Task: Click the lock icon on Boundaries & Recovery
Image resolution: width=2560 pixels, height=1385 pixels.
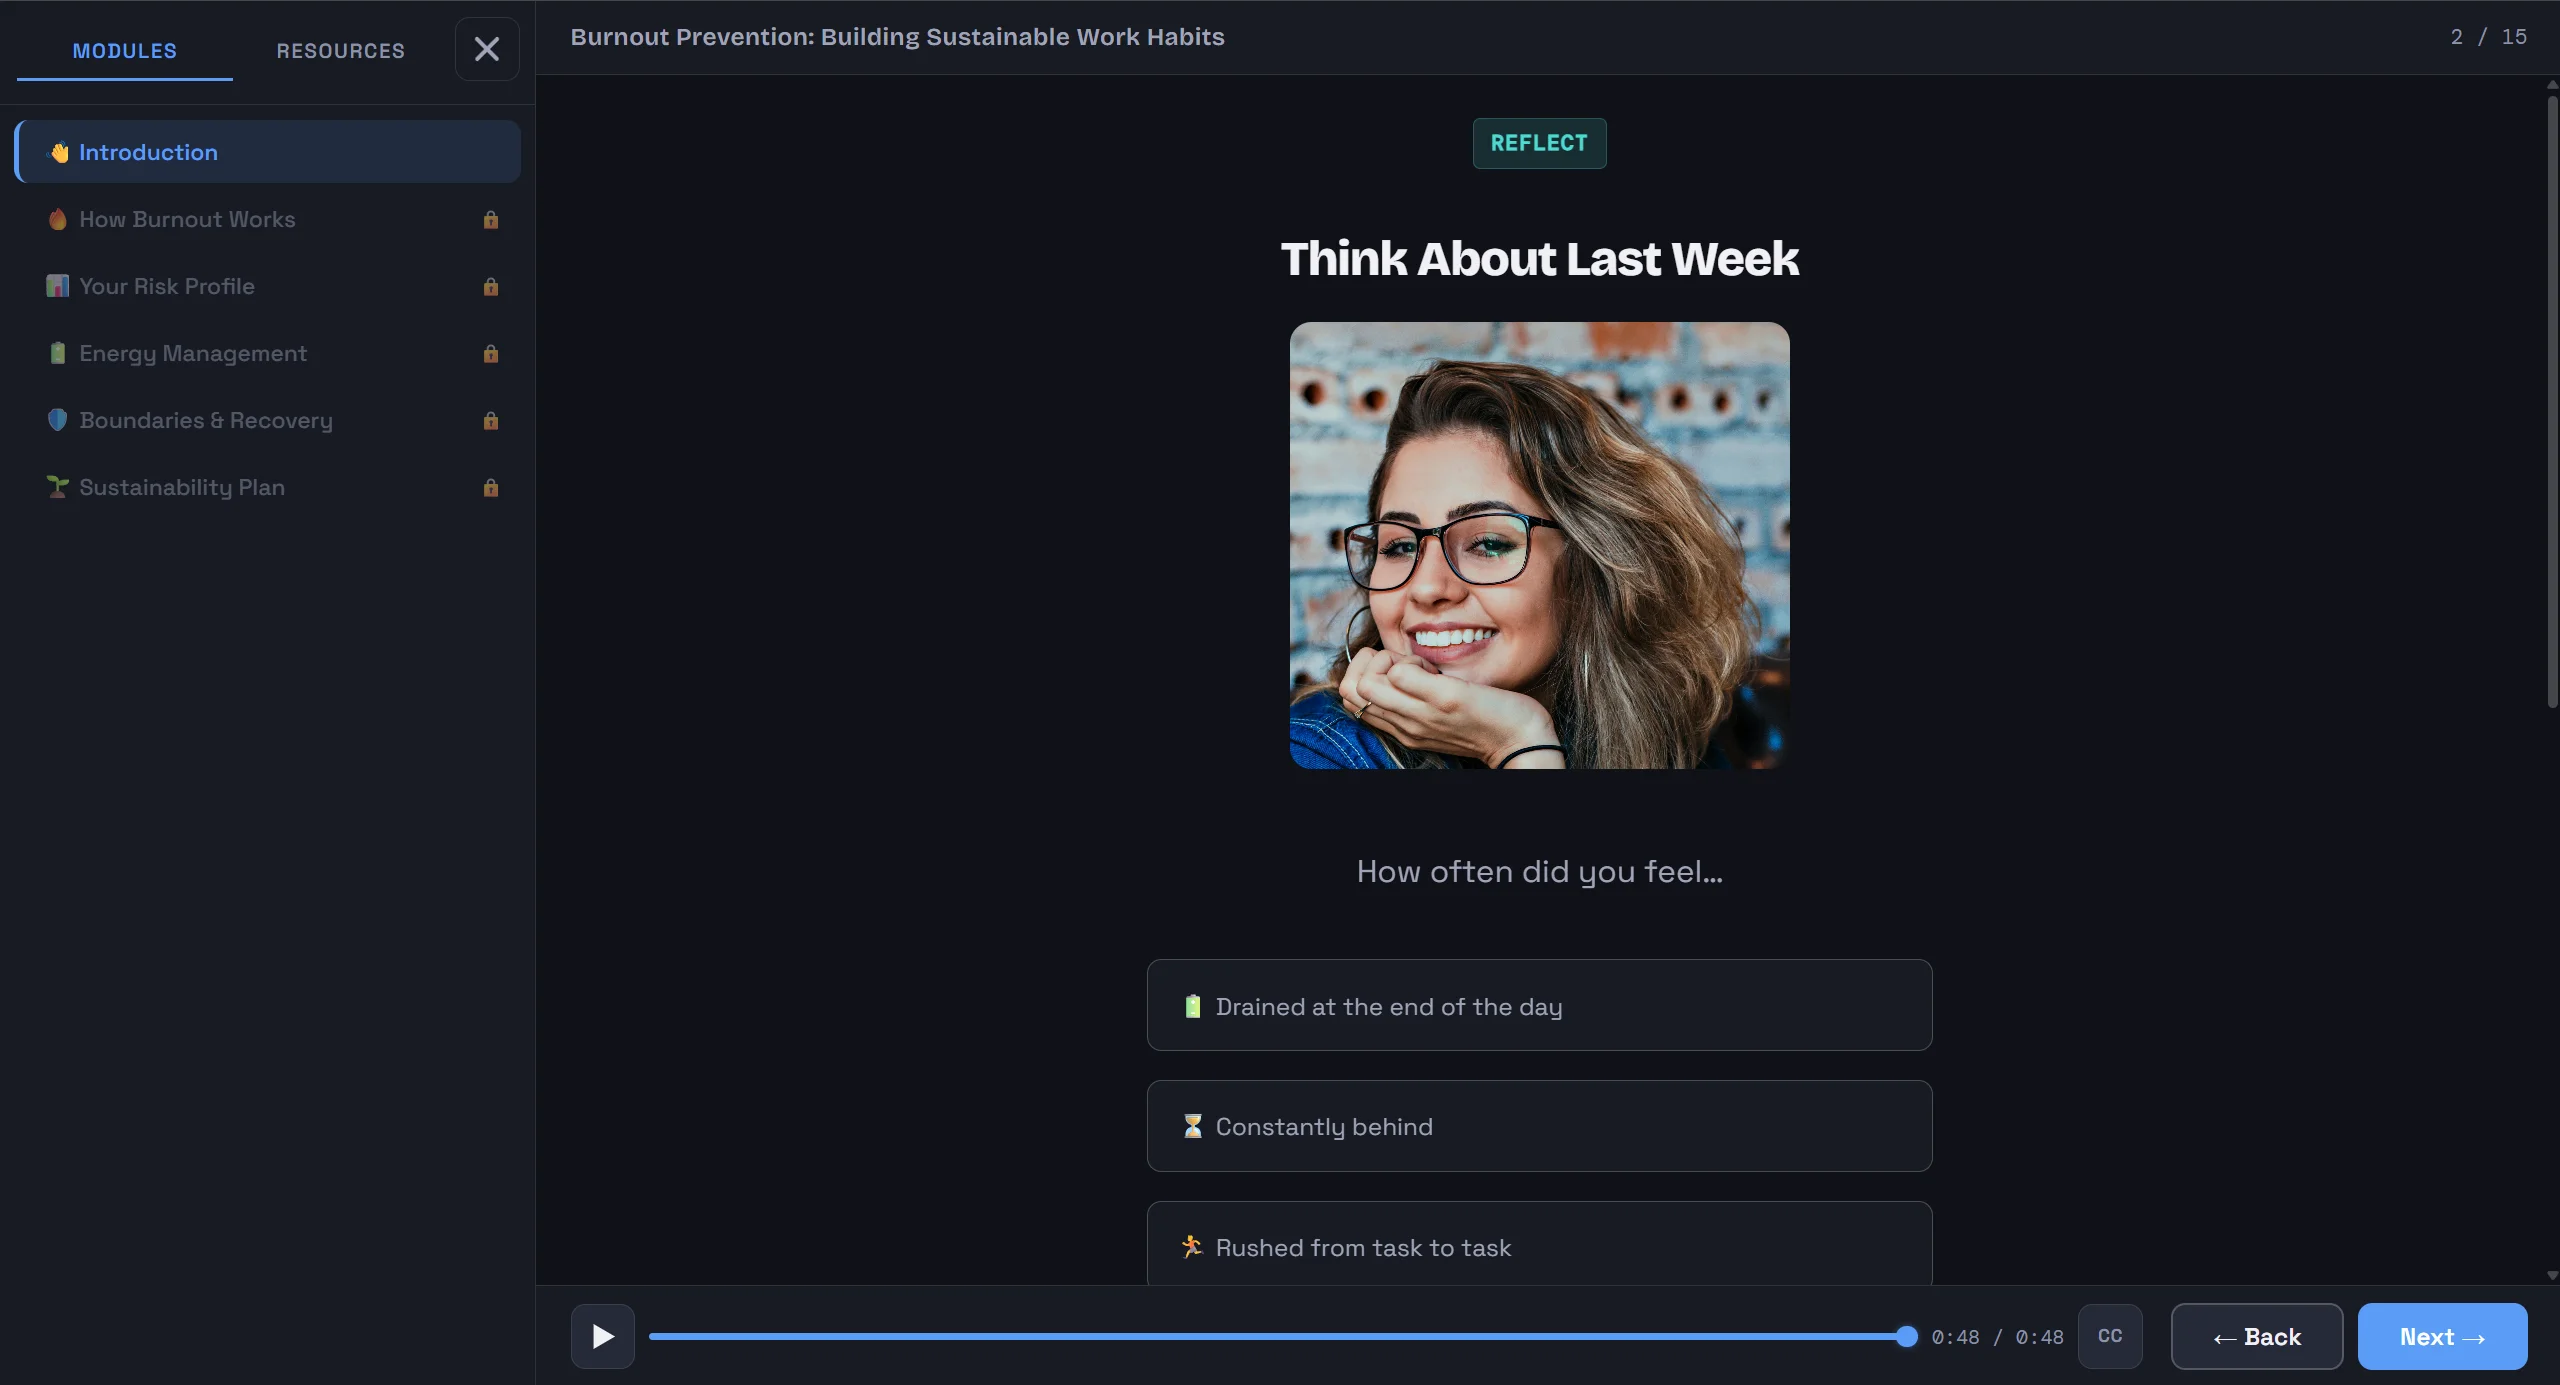Action: click(491, 420)
